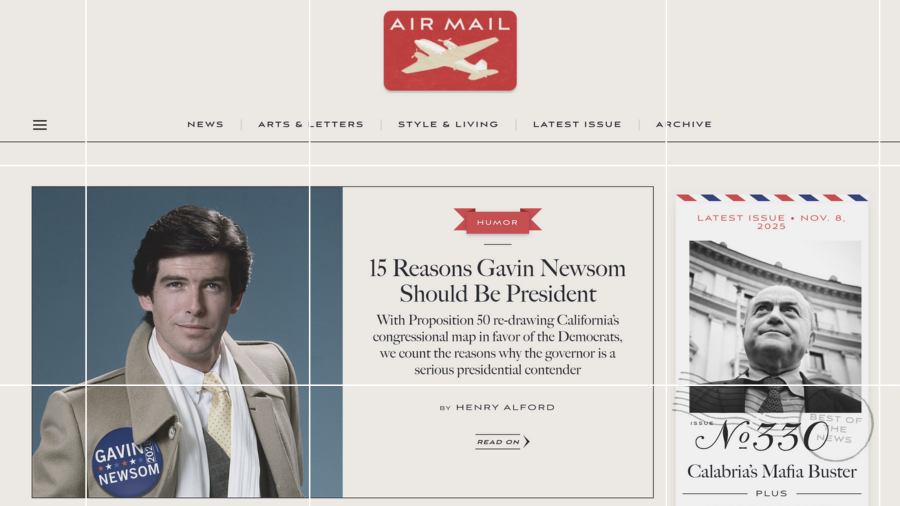Click the Gavin Newsom campaign button badge
The width and height of the screenshot is (900, 506).
click(127, 462)
